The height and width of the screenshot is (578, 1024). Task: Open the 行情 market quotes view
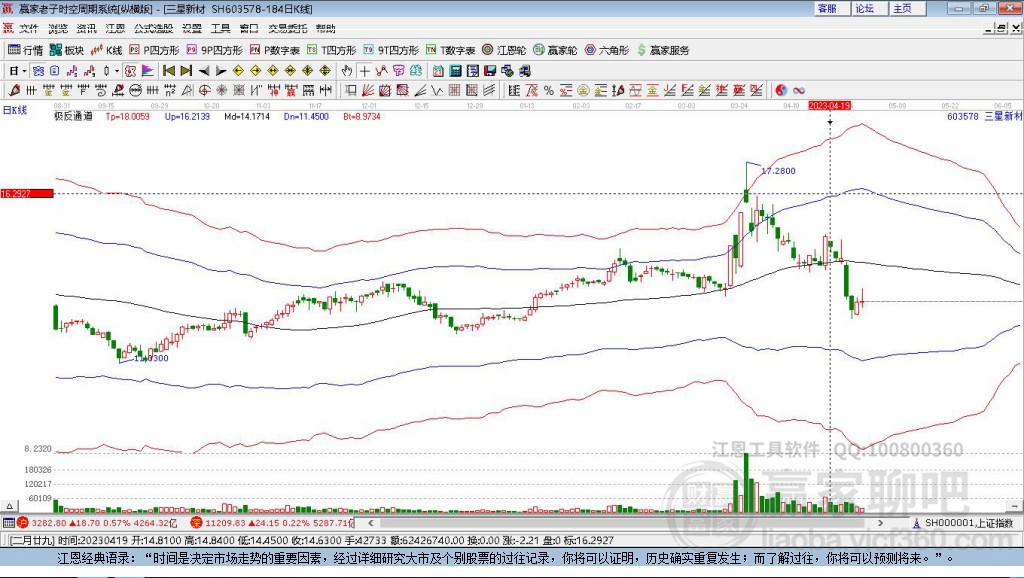25,50
